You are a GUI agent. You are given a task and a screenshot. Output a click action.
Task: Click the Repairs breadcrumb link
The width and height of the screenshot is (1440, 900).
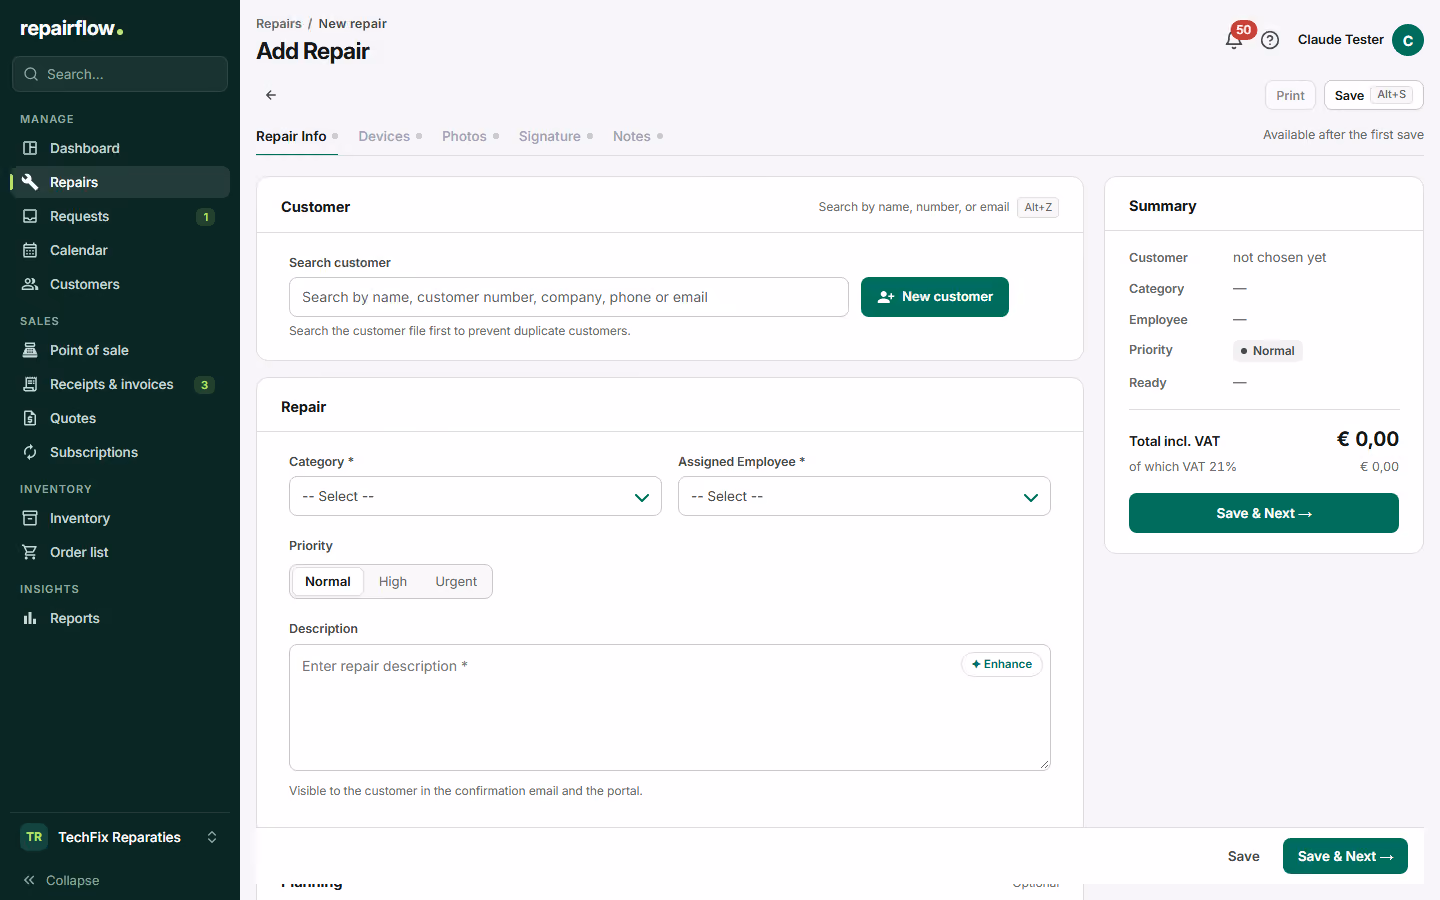(x=279, y=23)
